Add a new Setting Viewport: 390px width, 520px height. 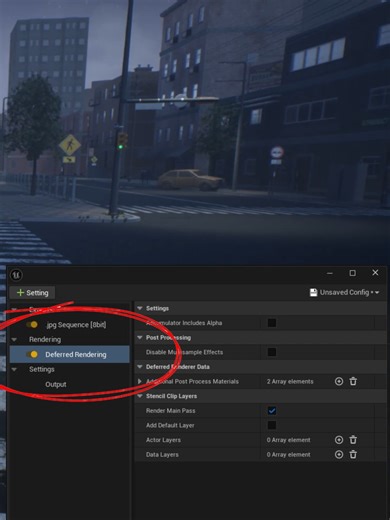pyautogui.click(x=32, y=293)
